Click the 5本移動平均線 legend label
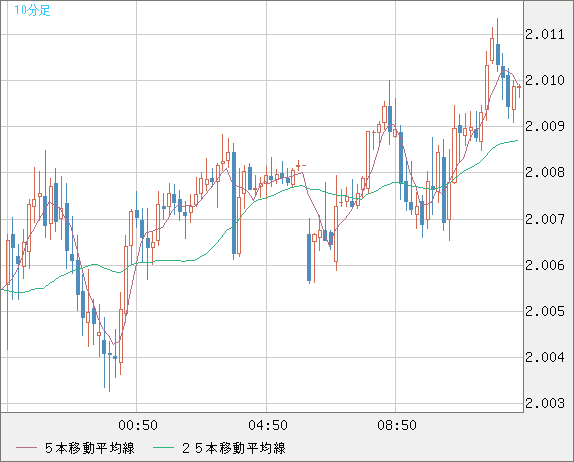The width and height of the screenshot is (574, 462). (x=90, y=448)
